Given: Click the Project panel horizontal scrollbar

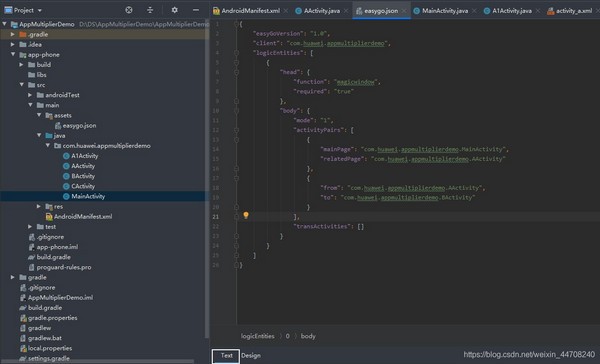Looking at the screenshot, I should coord(97,361).
